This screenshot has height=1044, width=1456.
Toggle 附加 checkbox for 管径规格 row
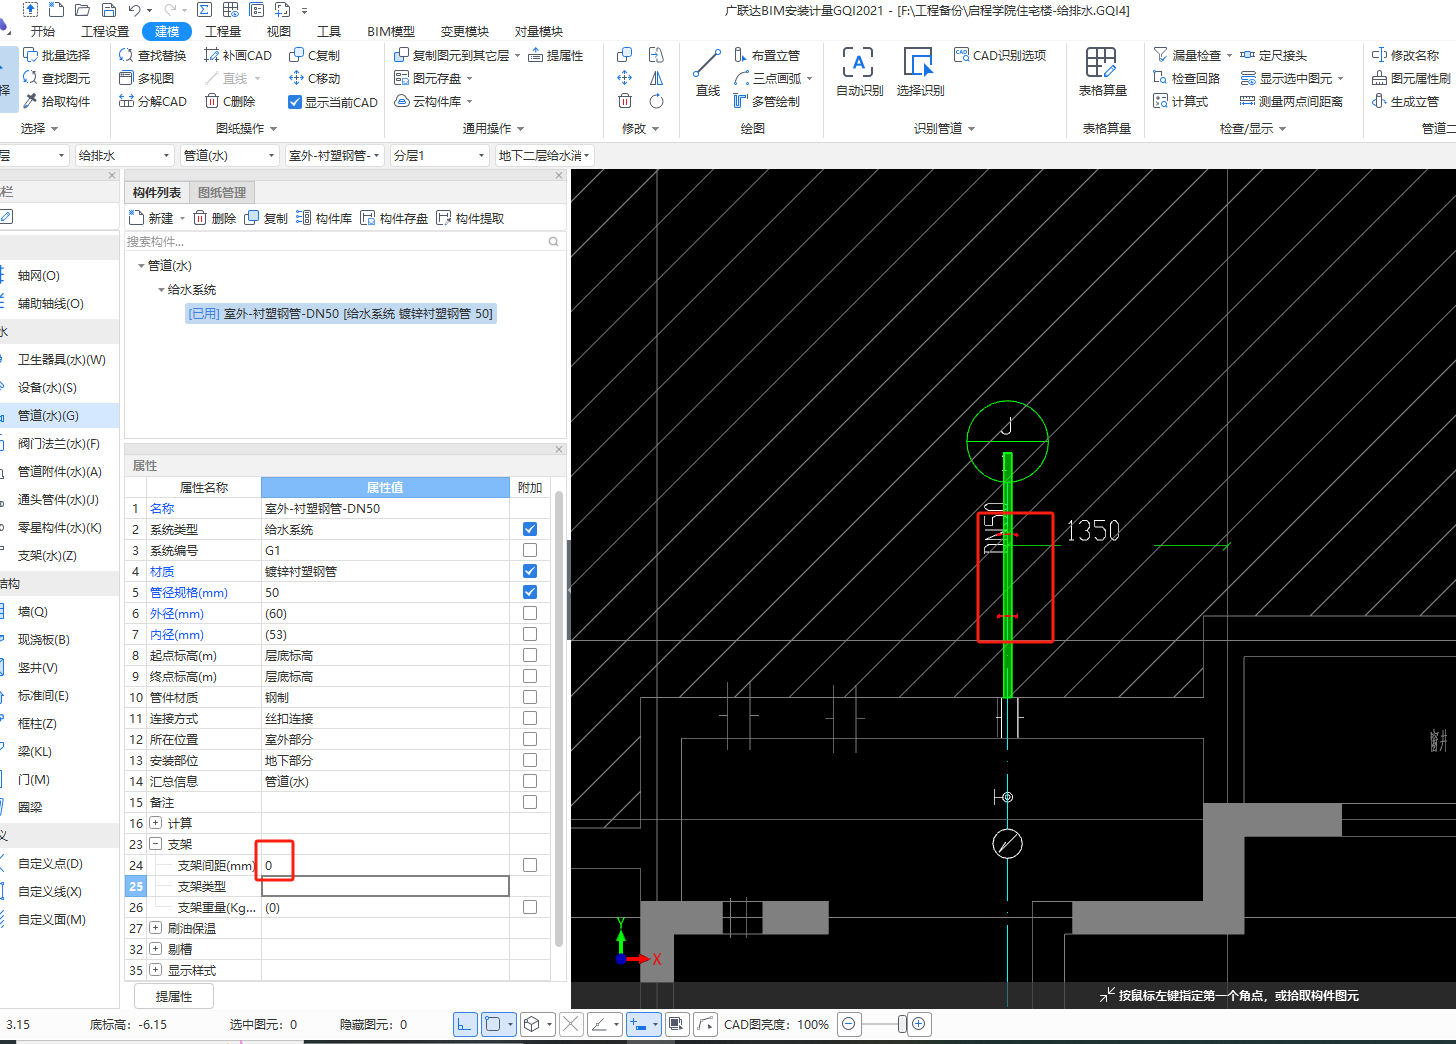click(x=530, y=592)
